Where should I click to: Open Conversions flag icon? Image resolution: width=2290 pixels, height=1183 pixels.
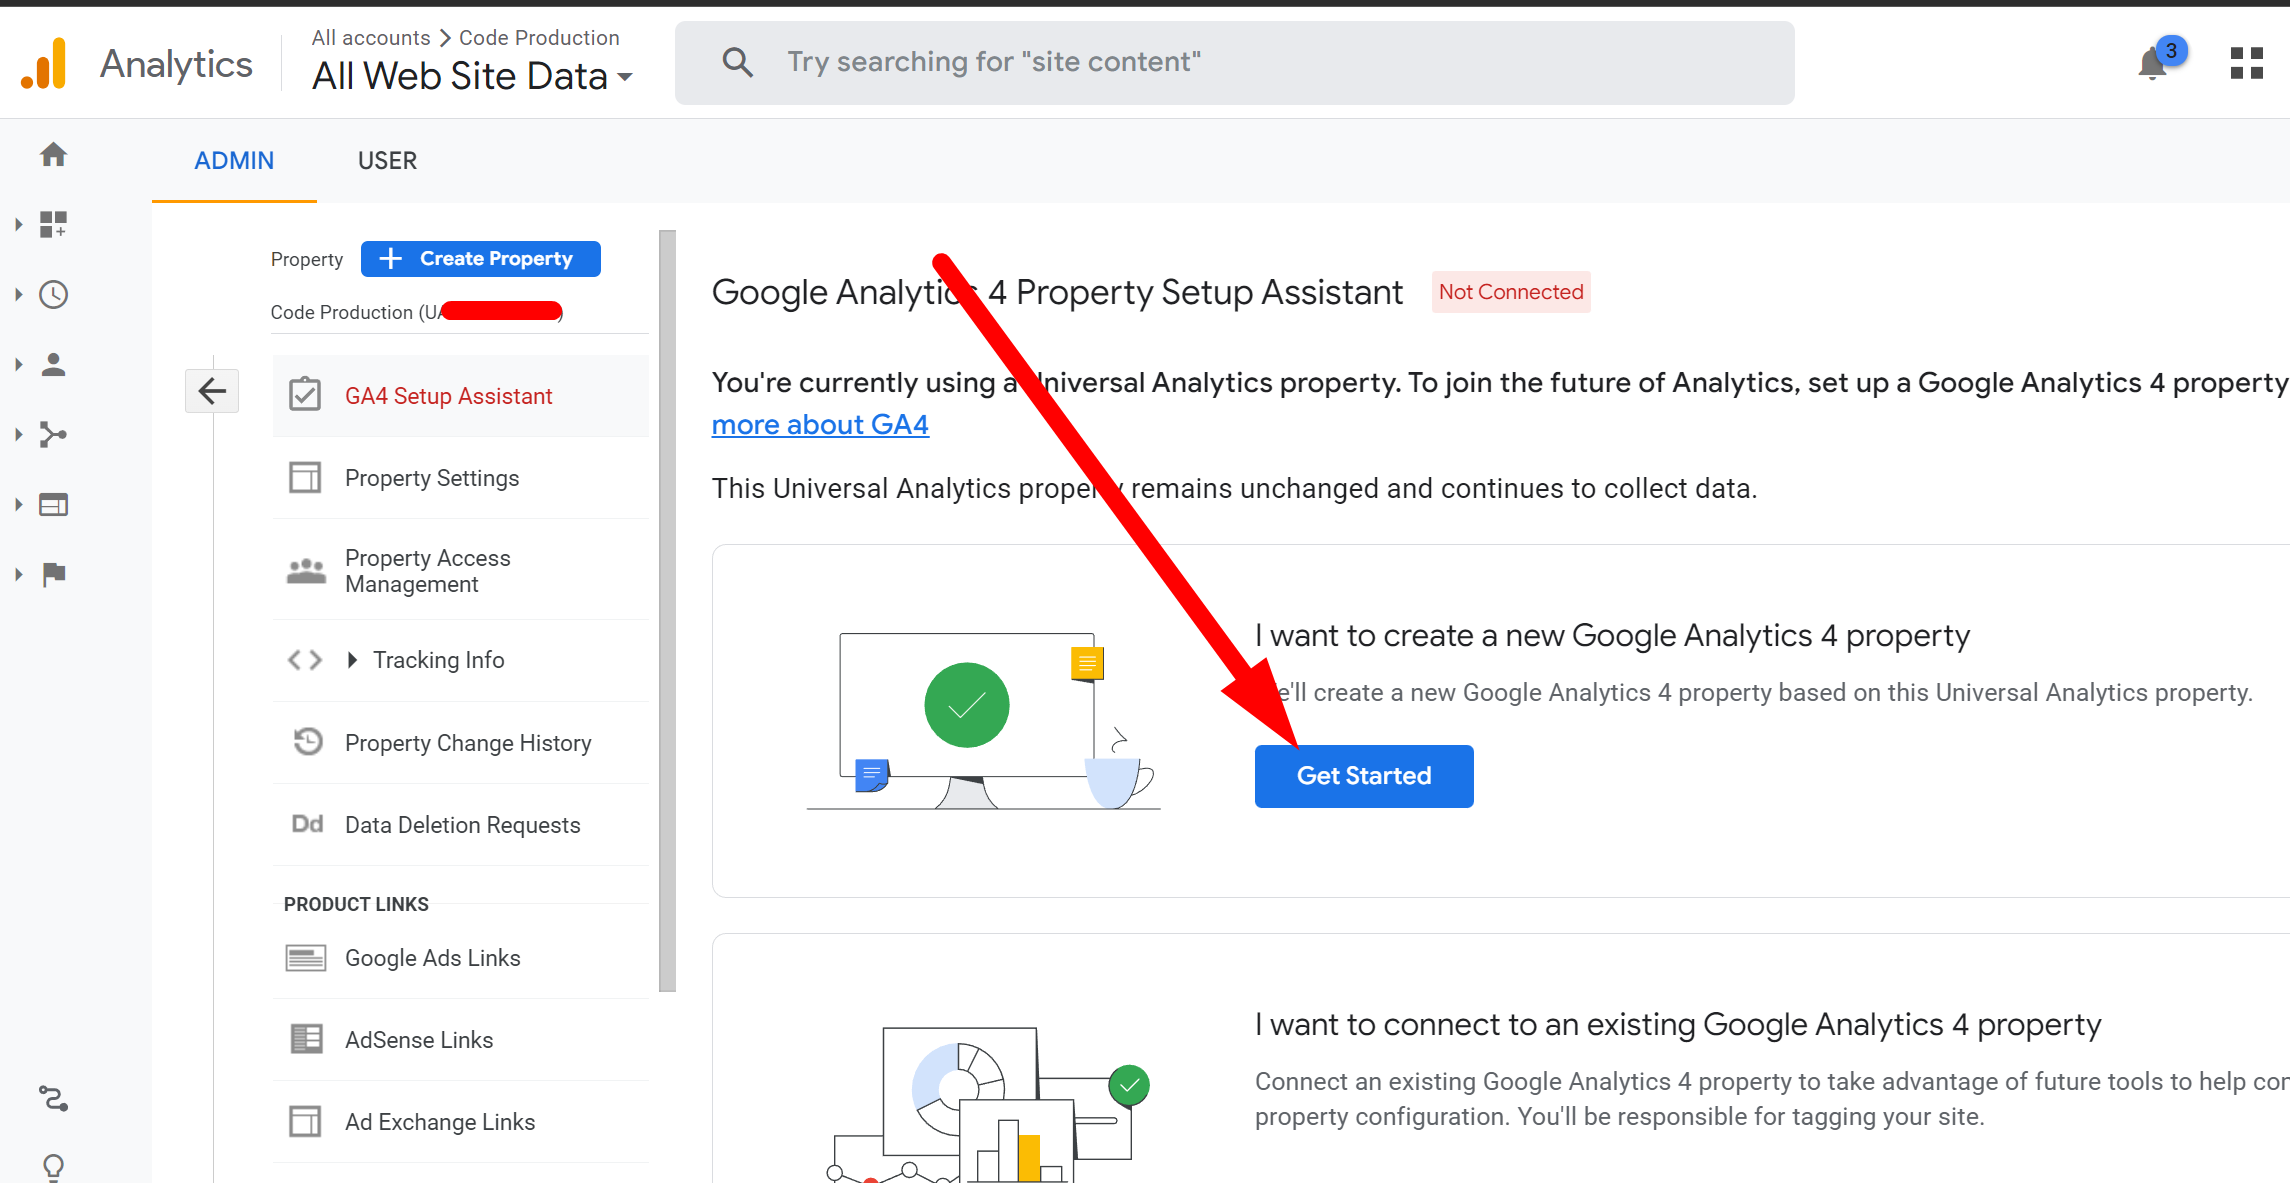pyautogui.click(x=53, y=574)
